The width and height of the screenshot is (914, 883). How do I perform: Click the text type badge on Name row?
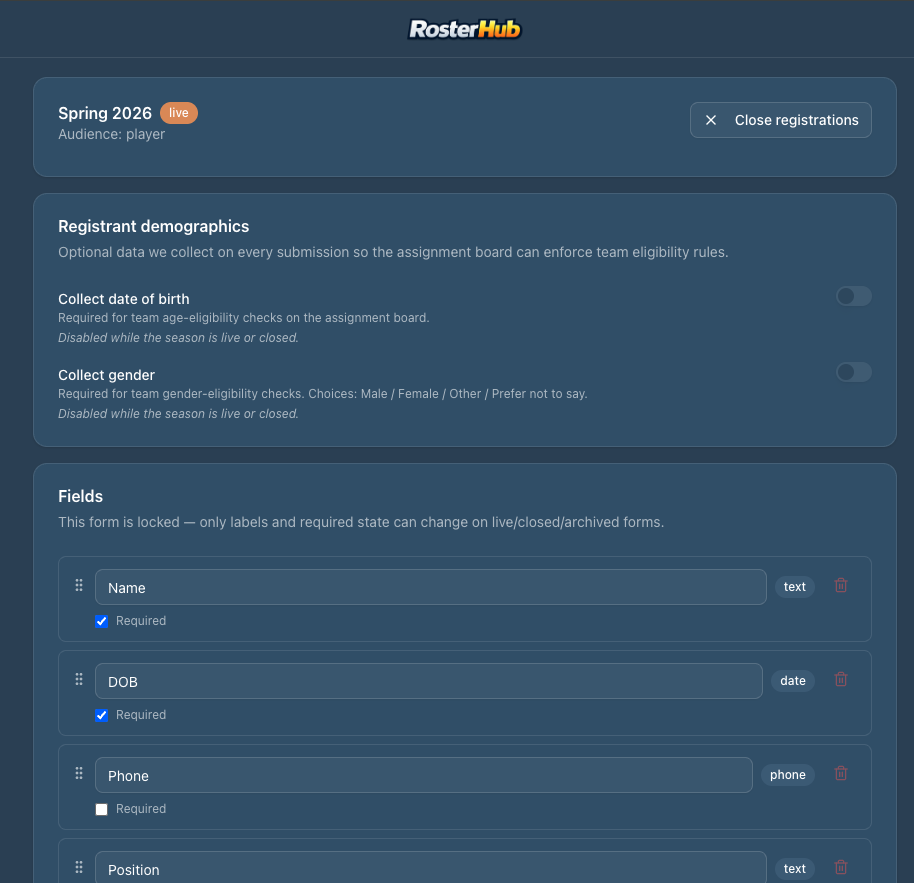point(795,587)
